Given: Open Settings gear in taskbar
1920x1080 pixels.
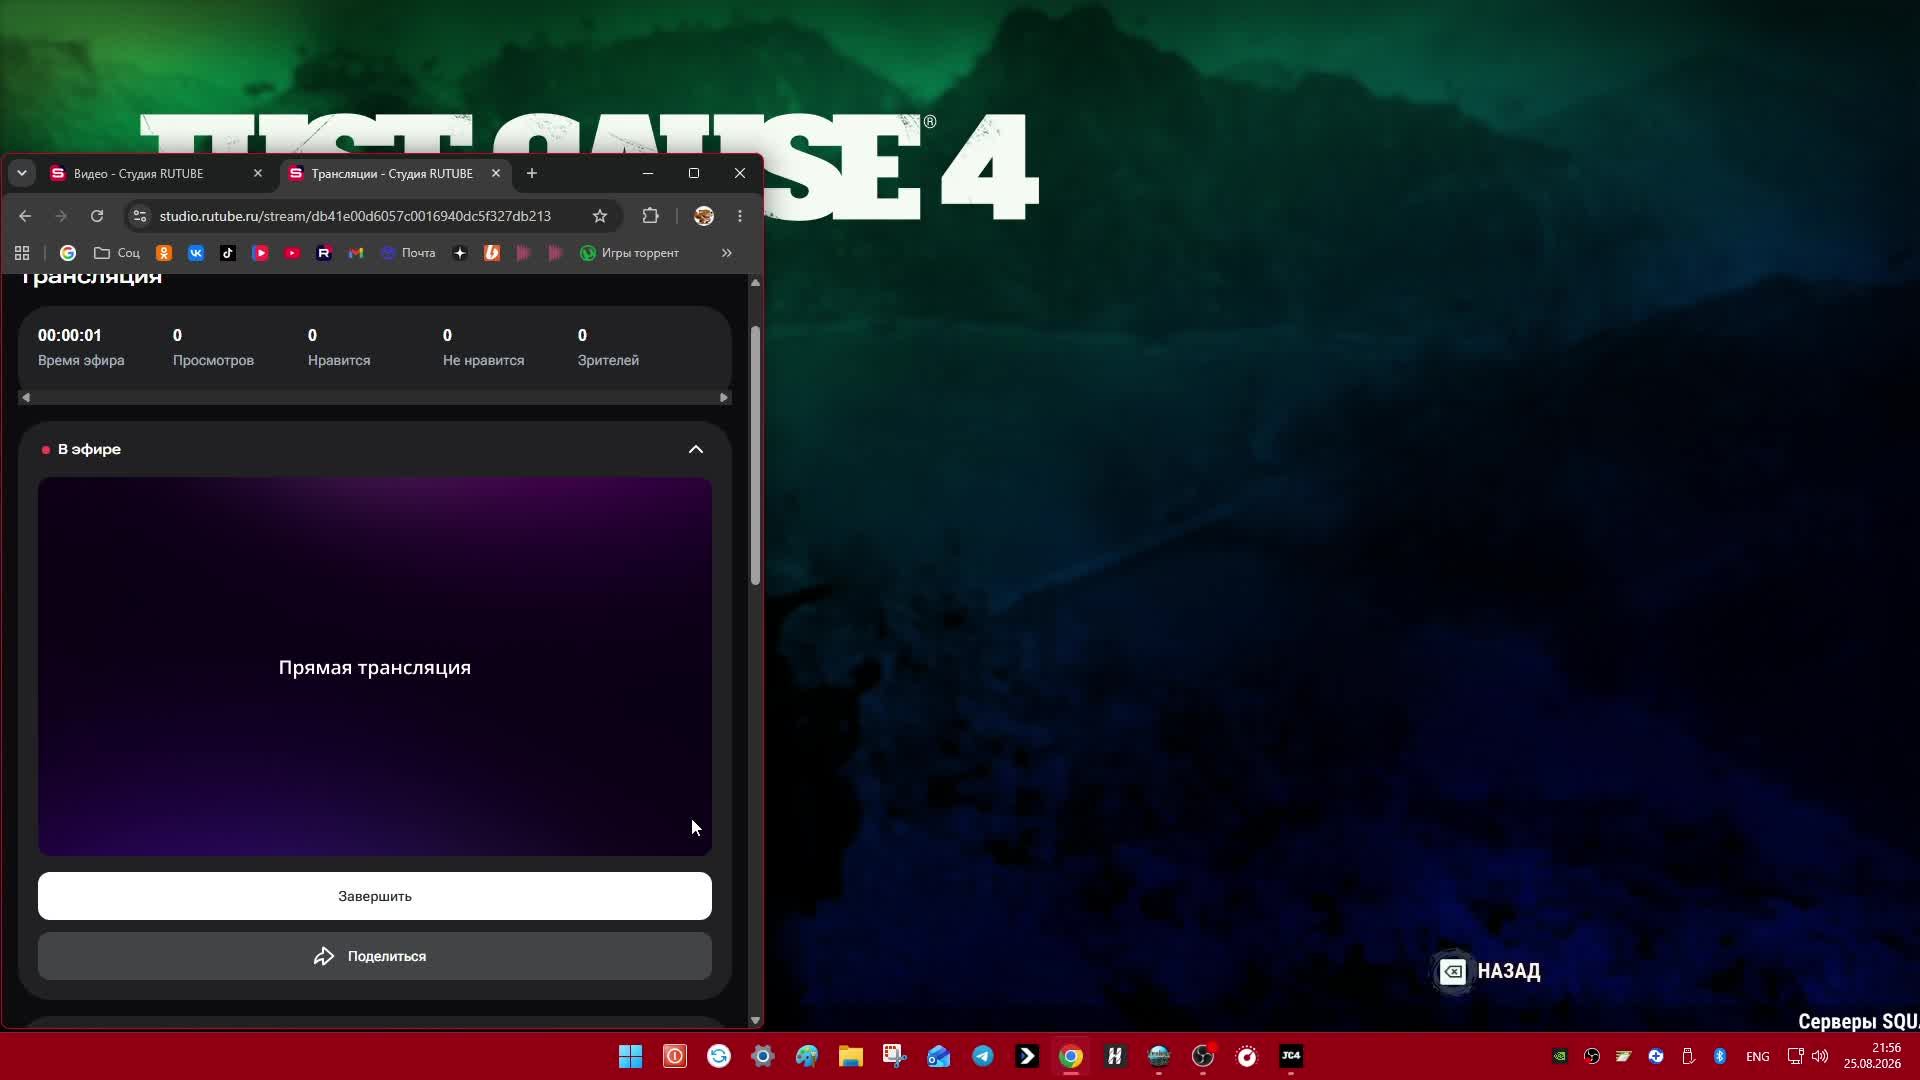Looking at the screenshot, I should tap(763, 1056).
